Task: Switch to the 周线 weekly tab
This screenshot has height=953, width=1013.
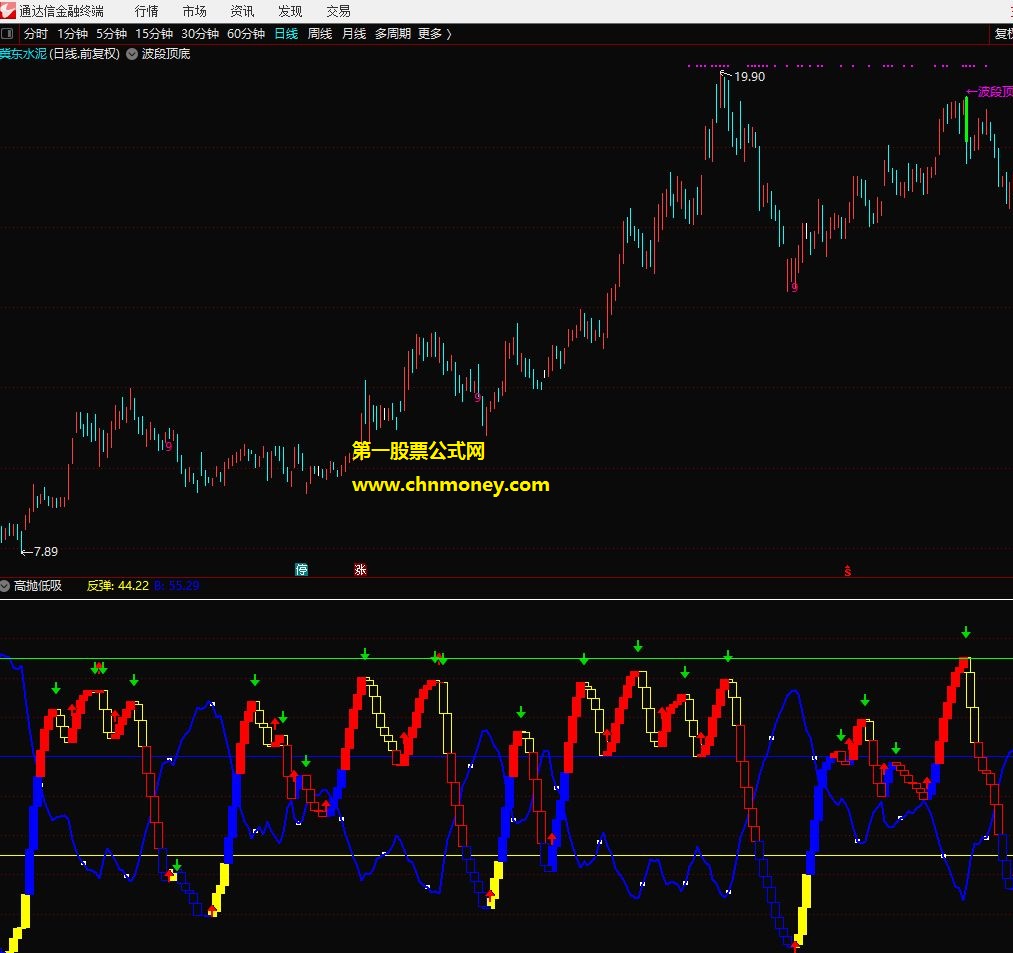Action: [x=320, y=34]
